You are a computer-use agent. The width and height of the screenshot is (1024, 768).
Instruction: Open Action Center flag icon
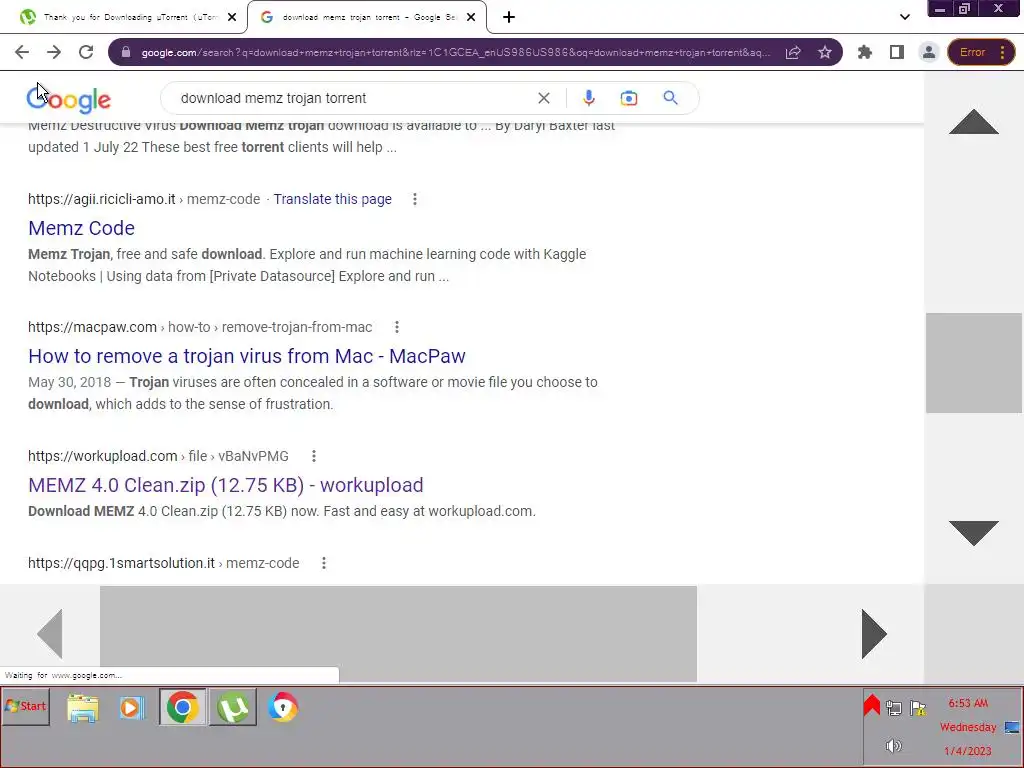click(x=918, y=708)
